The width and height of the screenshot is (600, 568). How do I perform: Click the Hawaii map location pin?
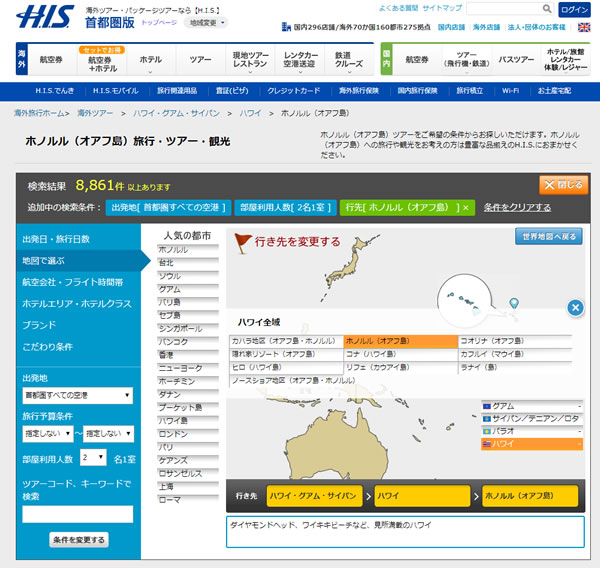tap(514, 303)
